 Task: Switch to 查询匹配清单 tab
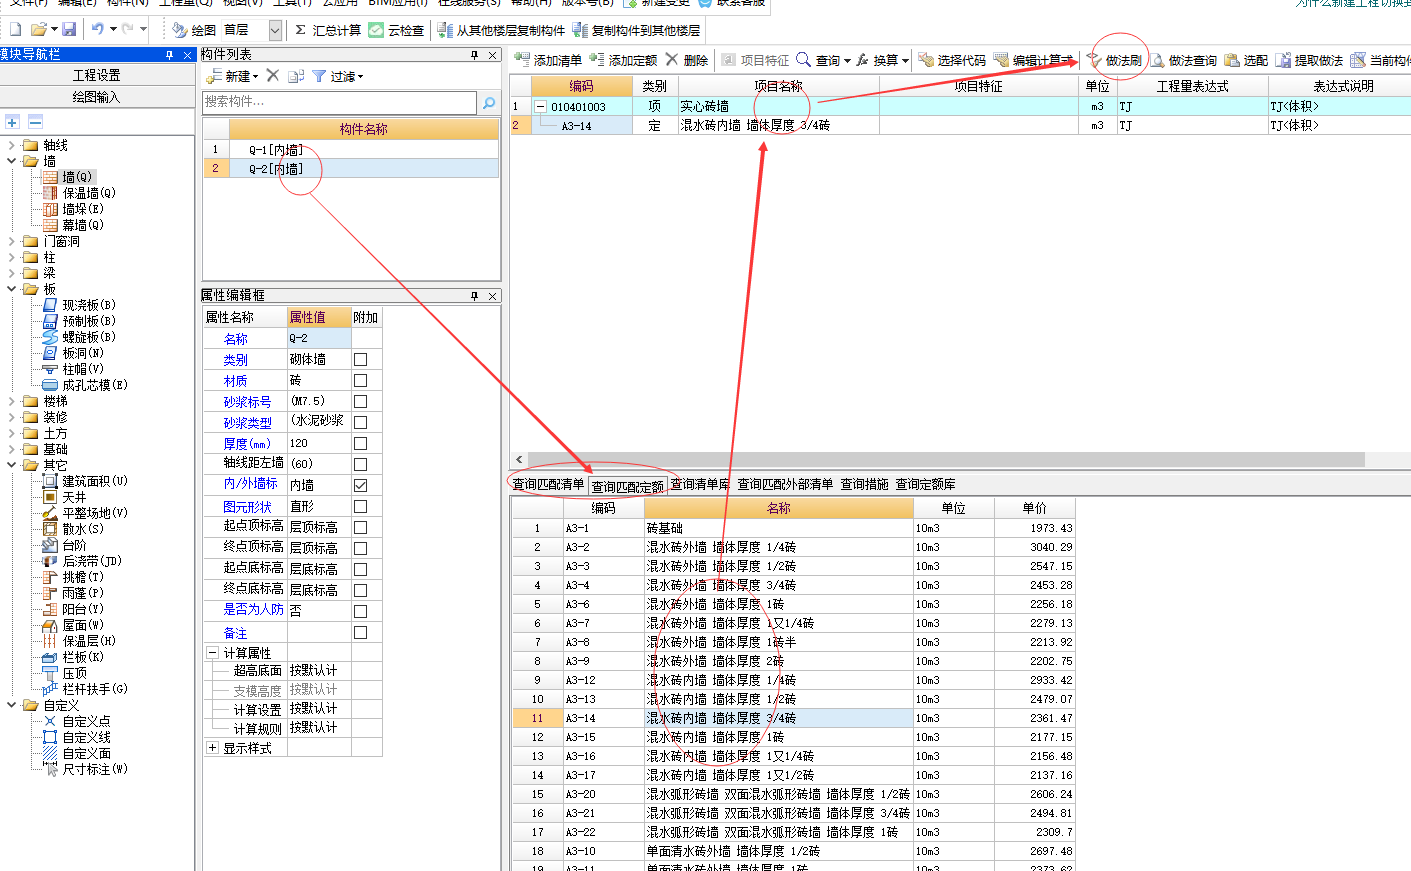click(x=548, y=484)
